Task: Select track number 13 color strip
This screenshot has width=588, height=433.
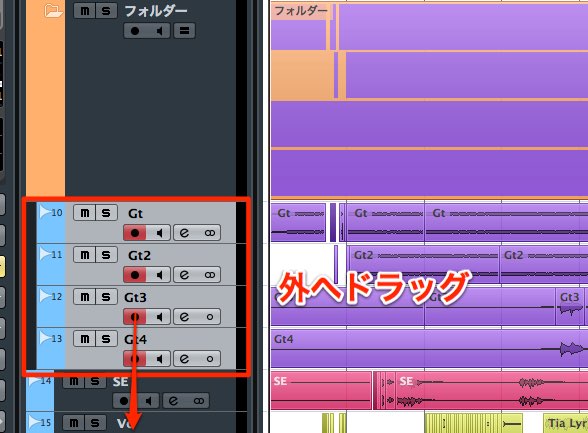Action: click(51, 349)
